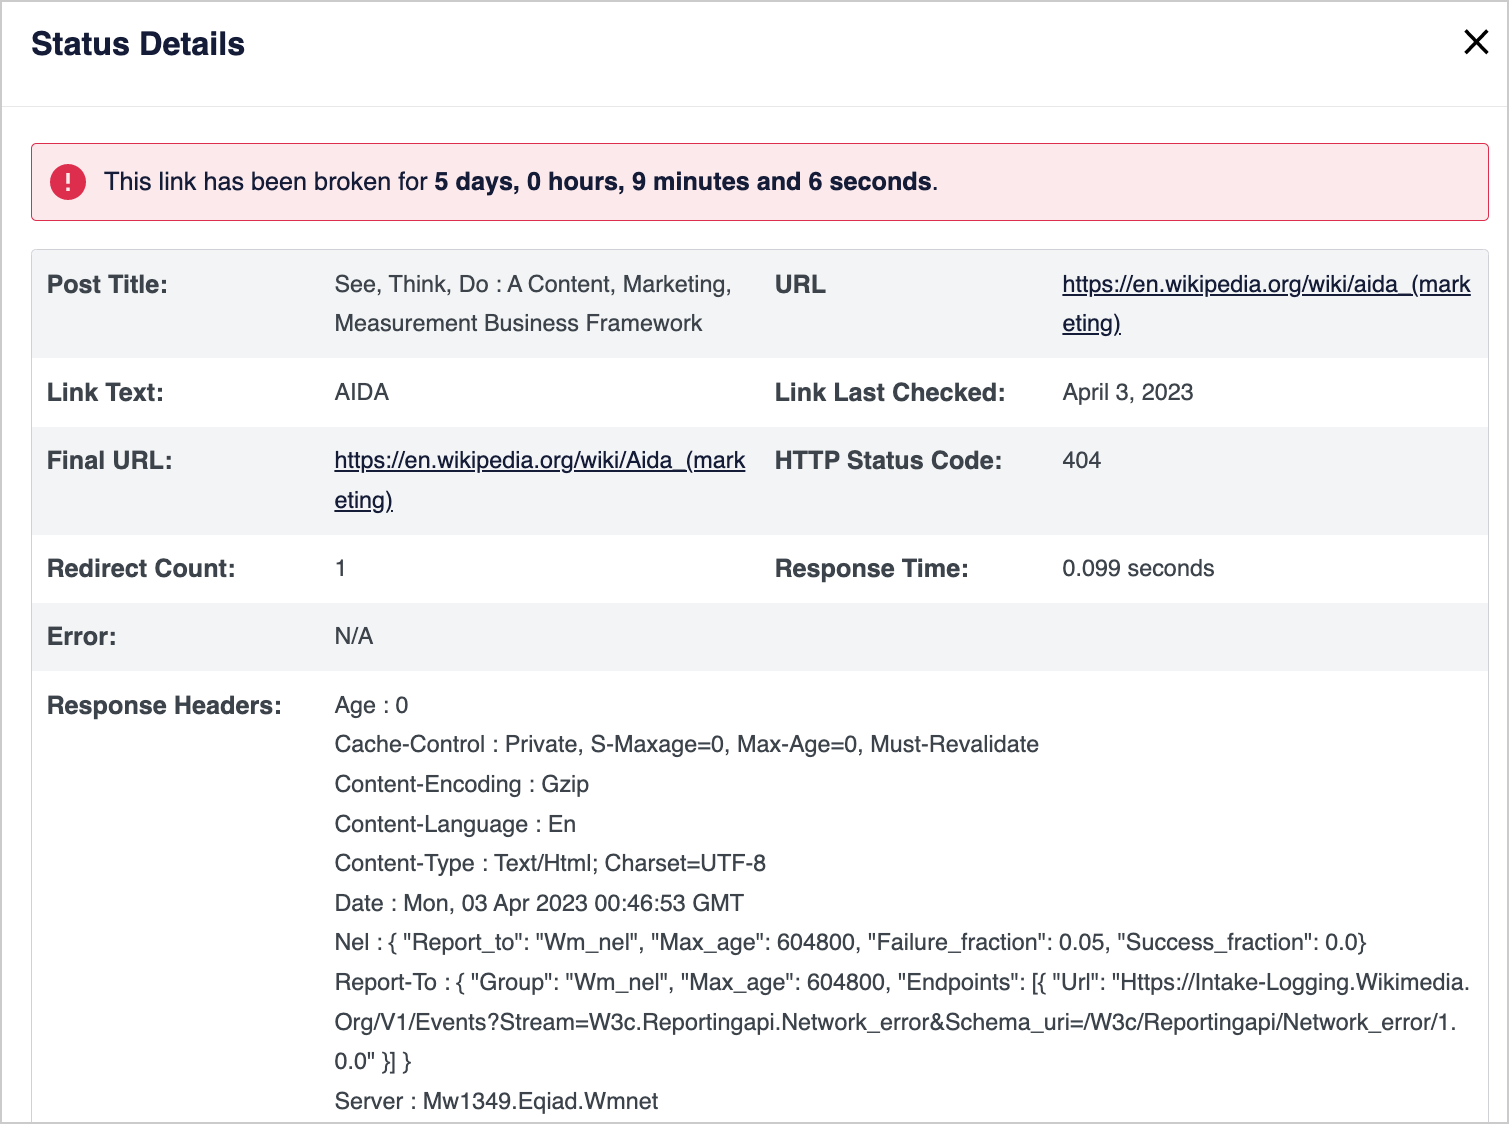The image size is (1509, 1124).
Task: Select the date 'April 3, 2023'
Action: (x=1127, y=393)
